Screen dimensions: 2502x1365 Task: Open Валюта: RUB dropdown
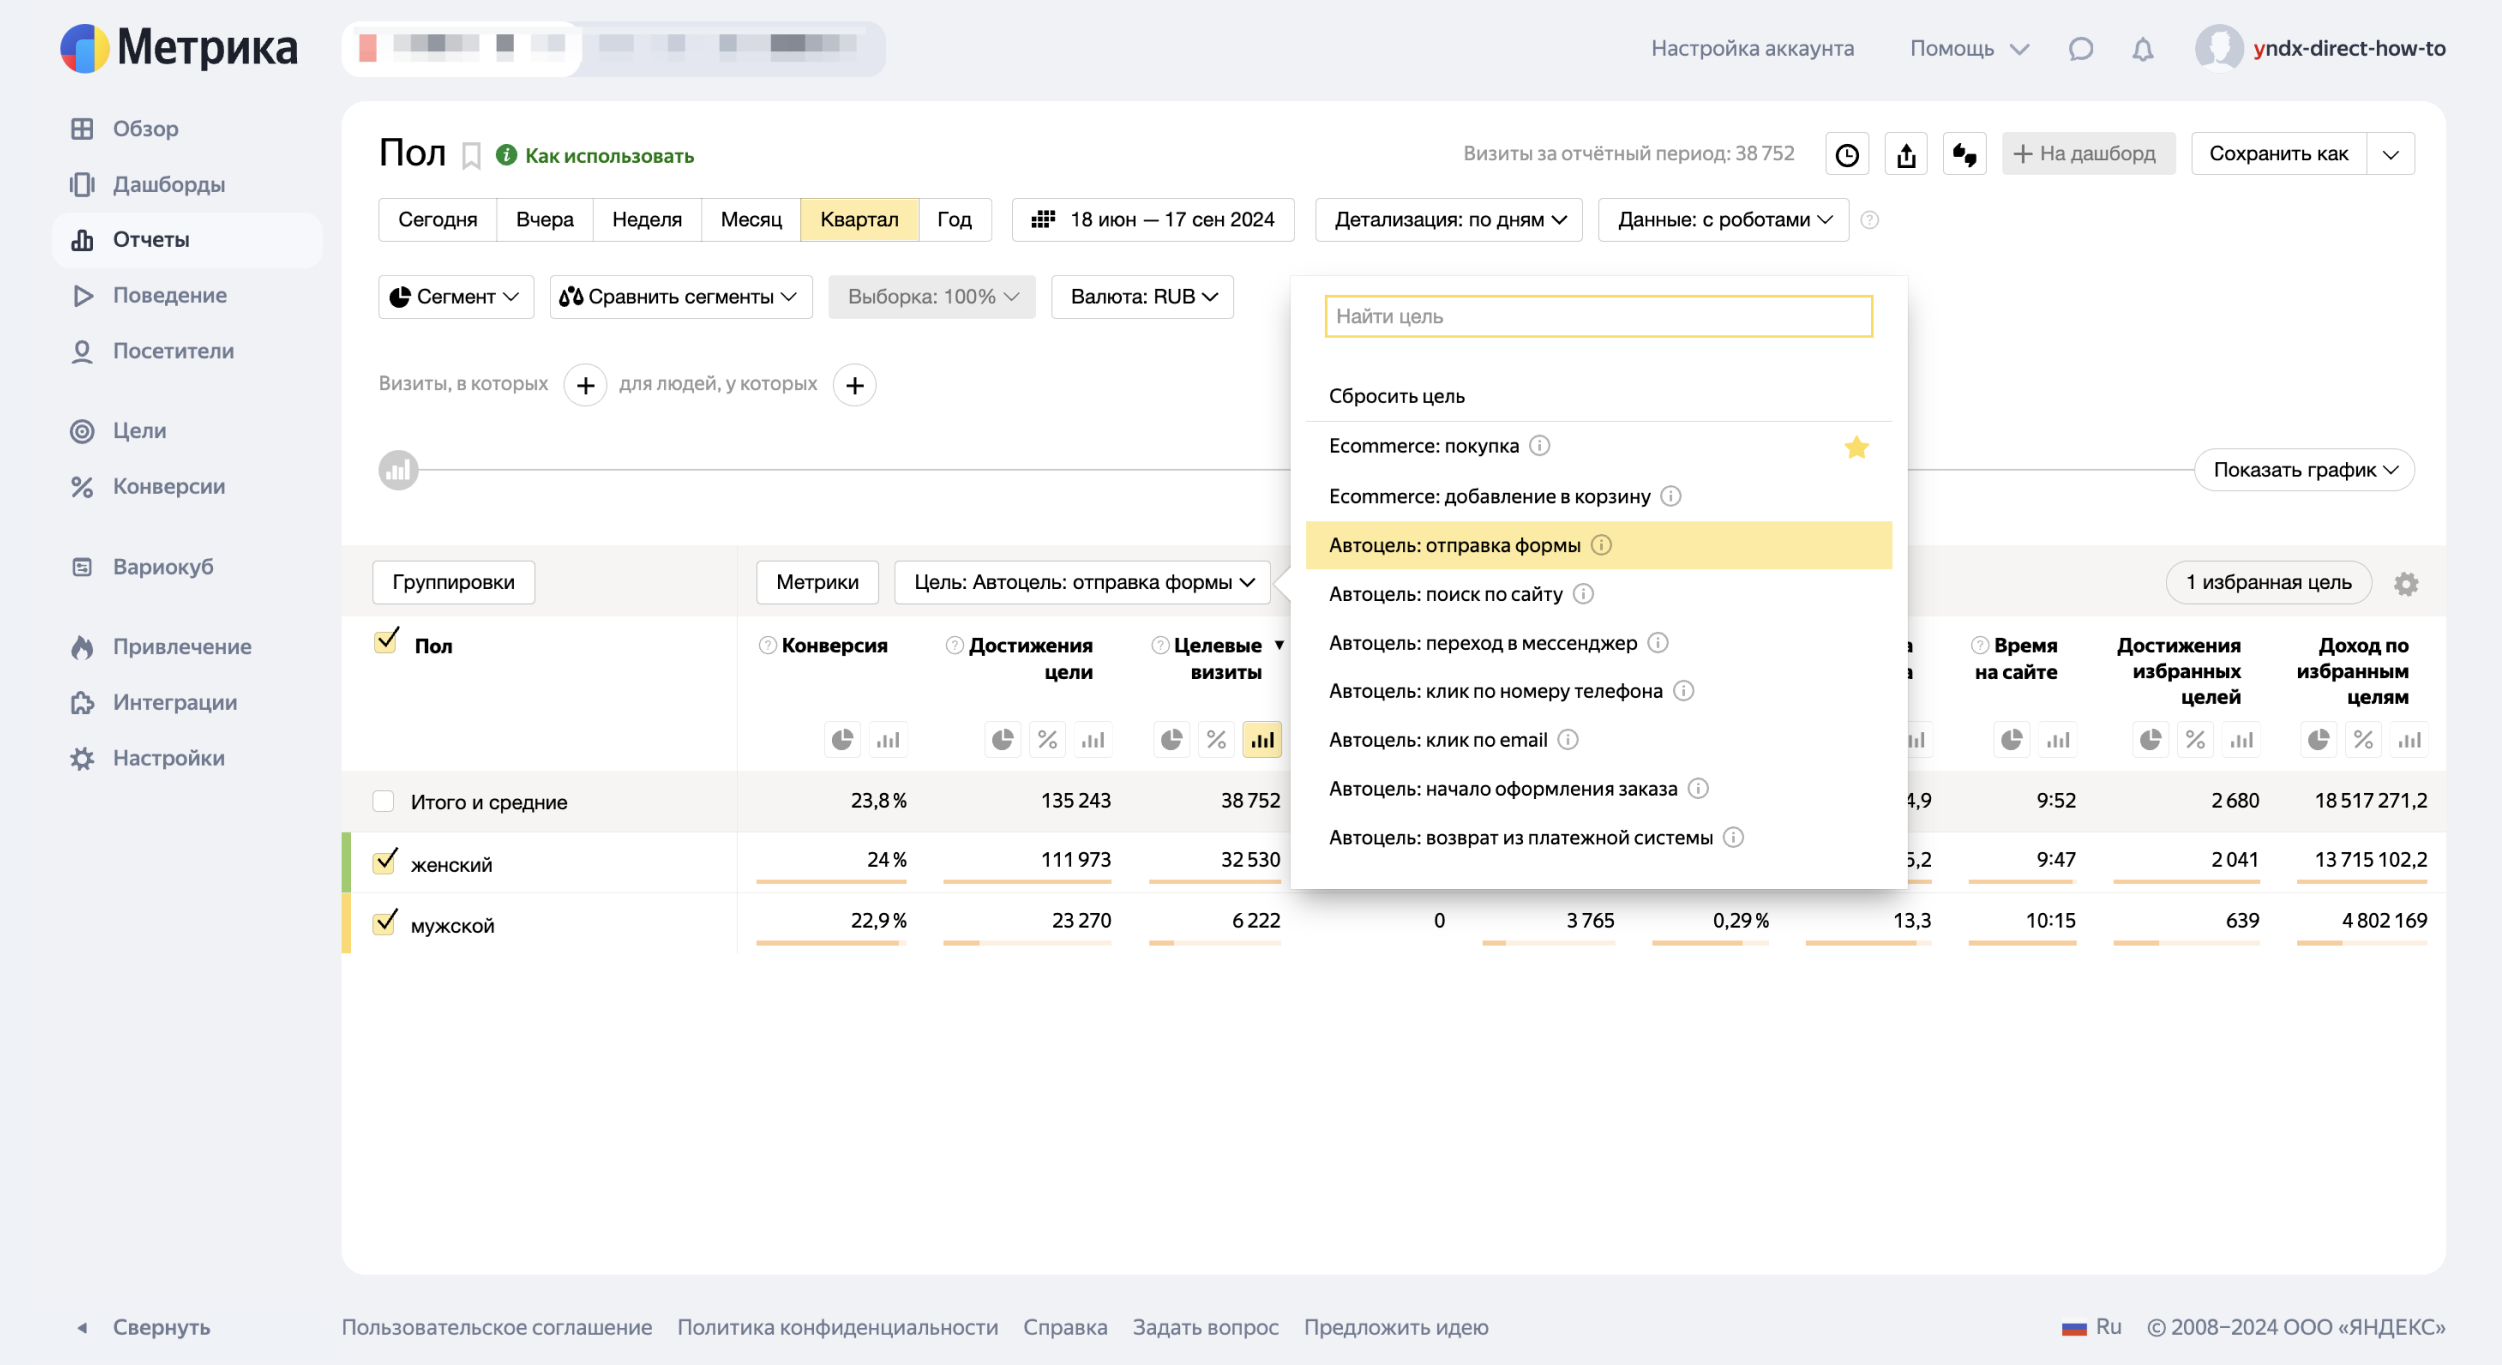coord(1142,297)
